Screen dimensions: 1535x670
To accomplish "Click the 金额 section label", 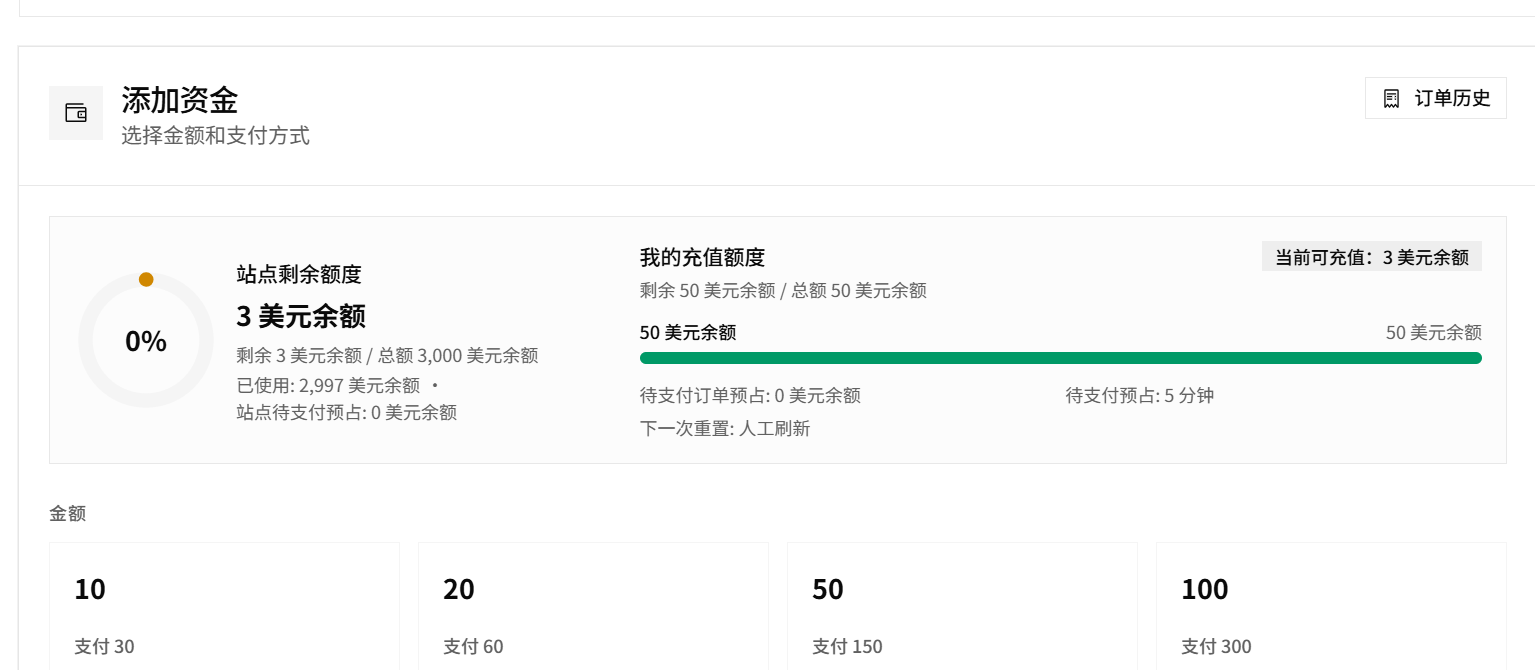I will (67, 513).
